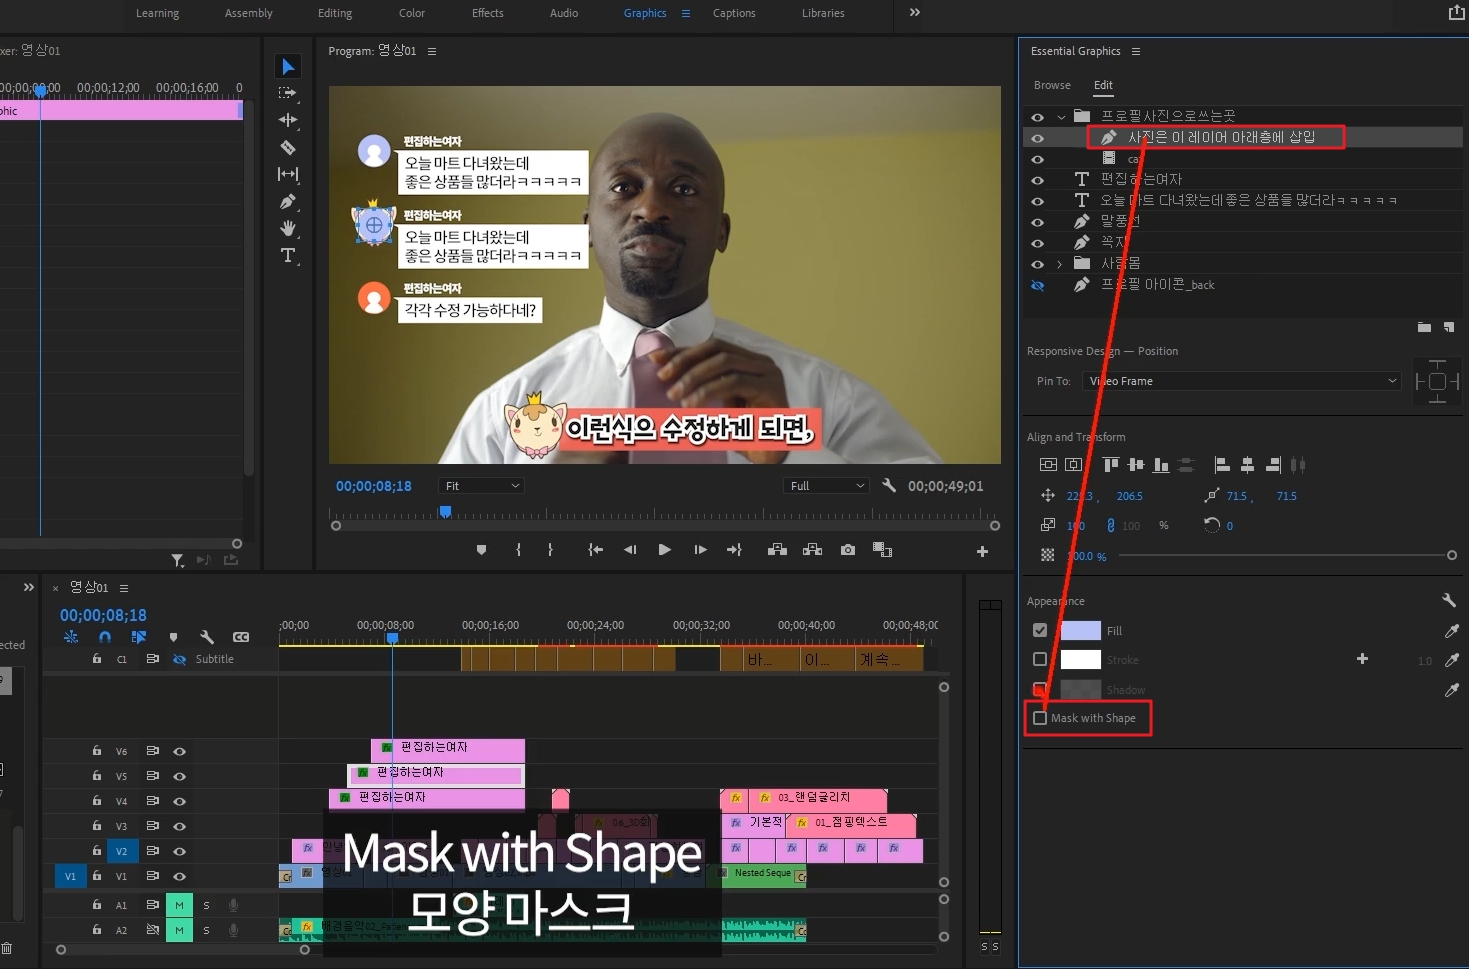Select the Track Select Forward tool
This screenshot has width=1469, height=969.
click(288, 93)
